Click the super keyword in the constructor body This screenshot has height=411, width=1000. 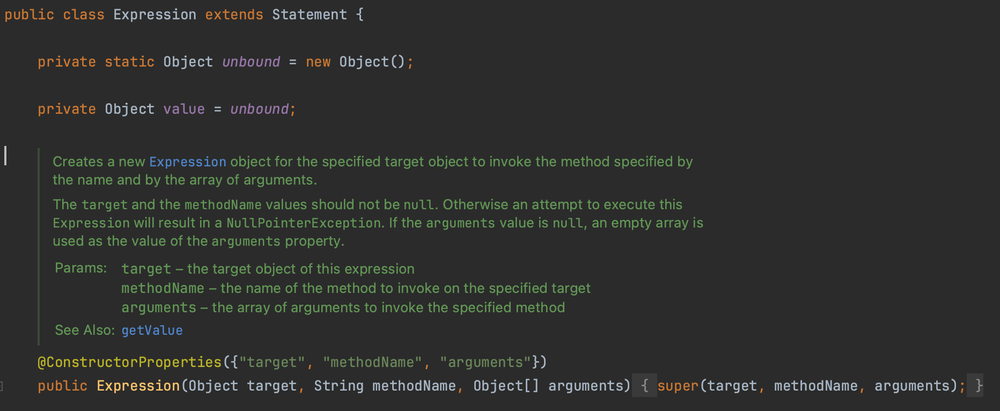679,386
